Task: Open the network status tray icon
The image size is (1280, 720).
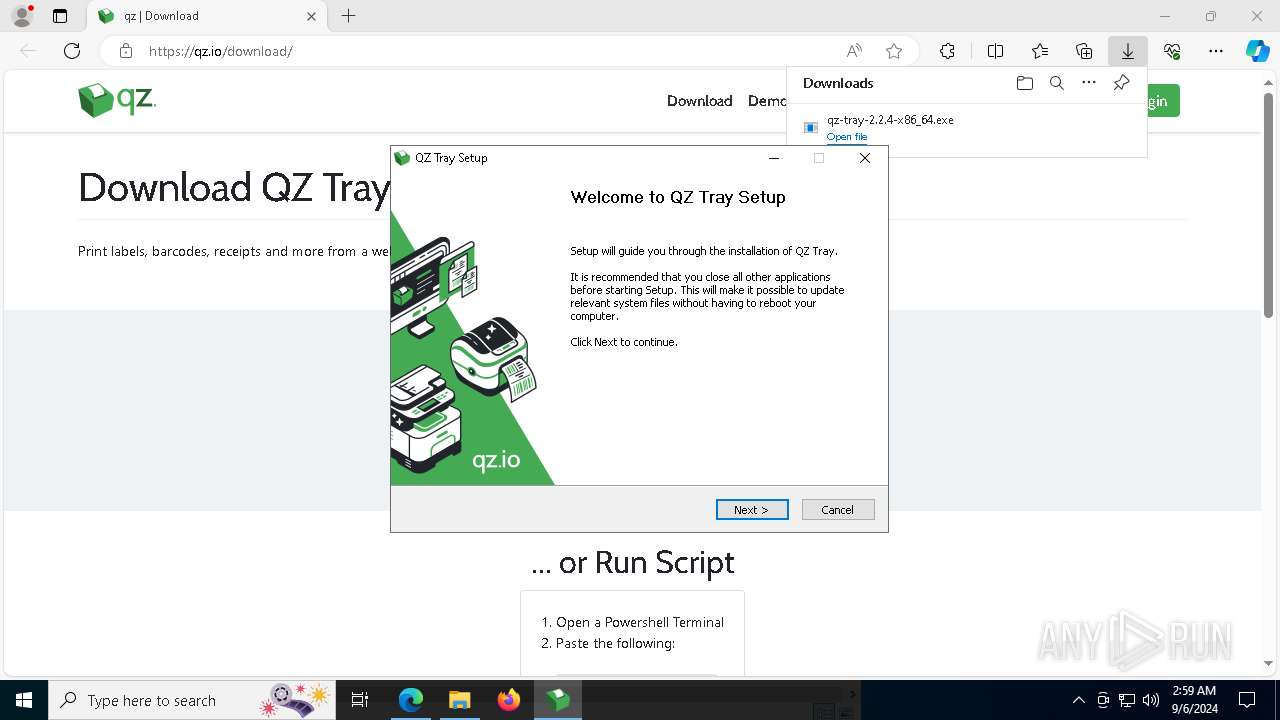Action: tap(1127, 700)
